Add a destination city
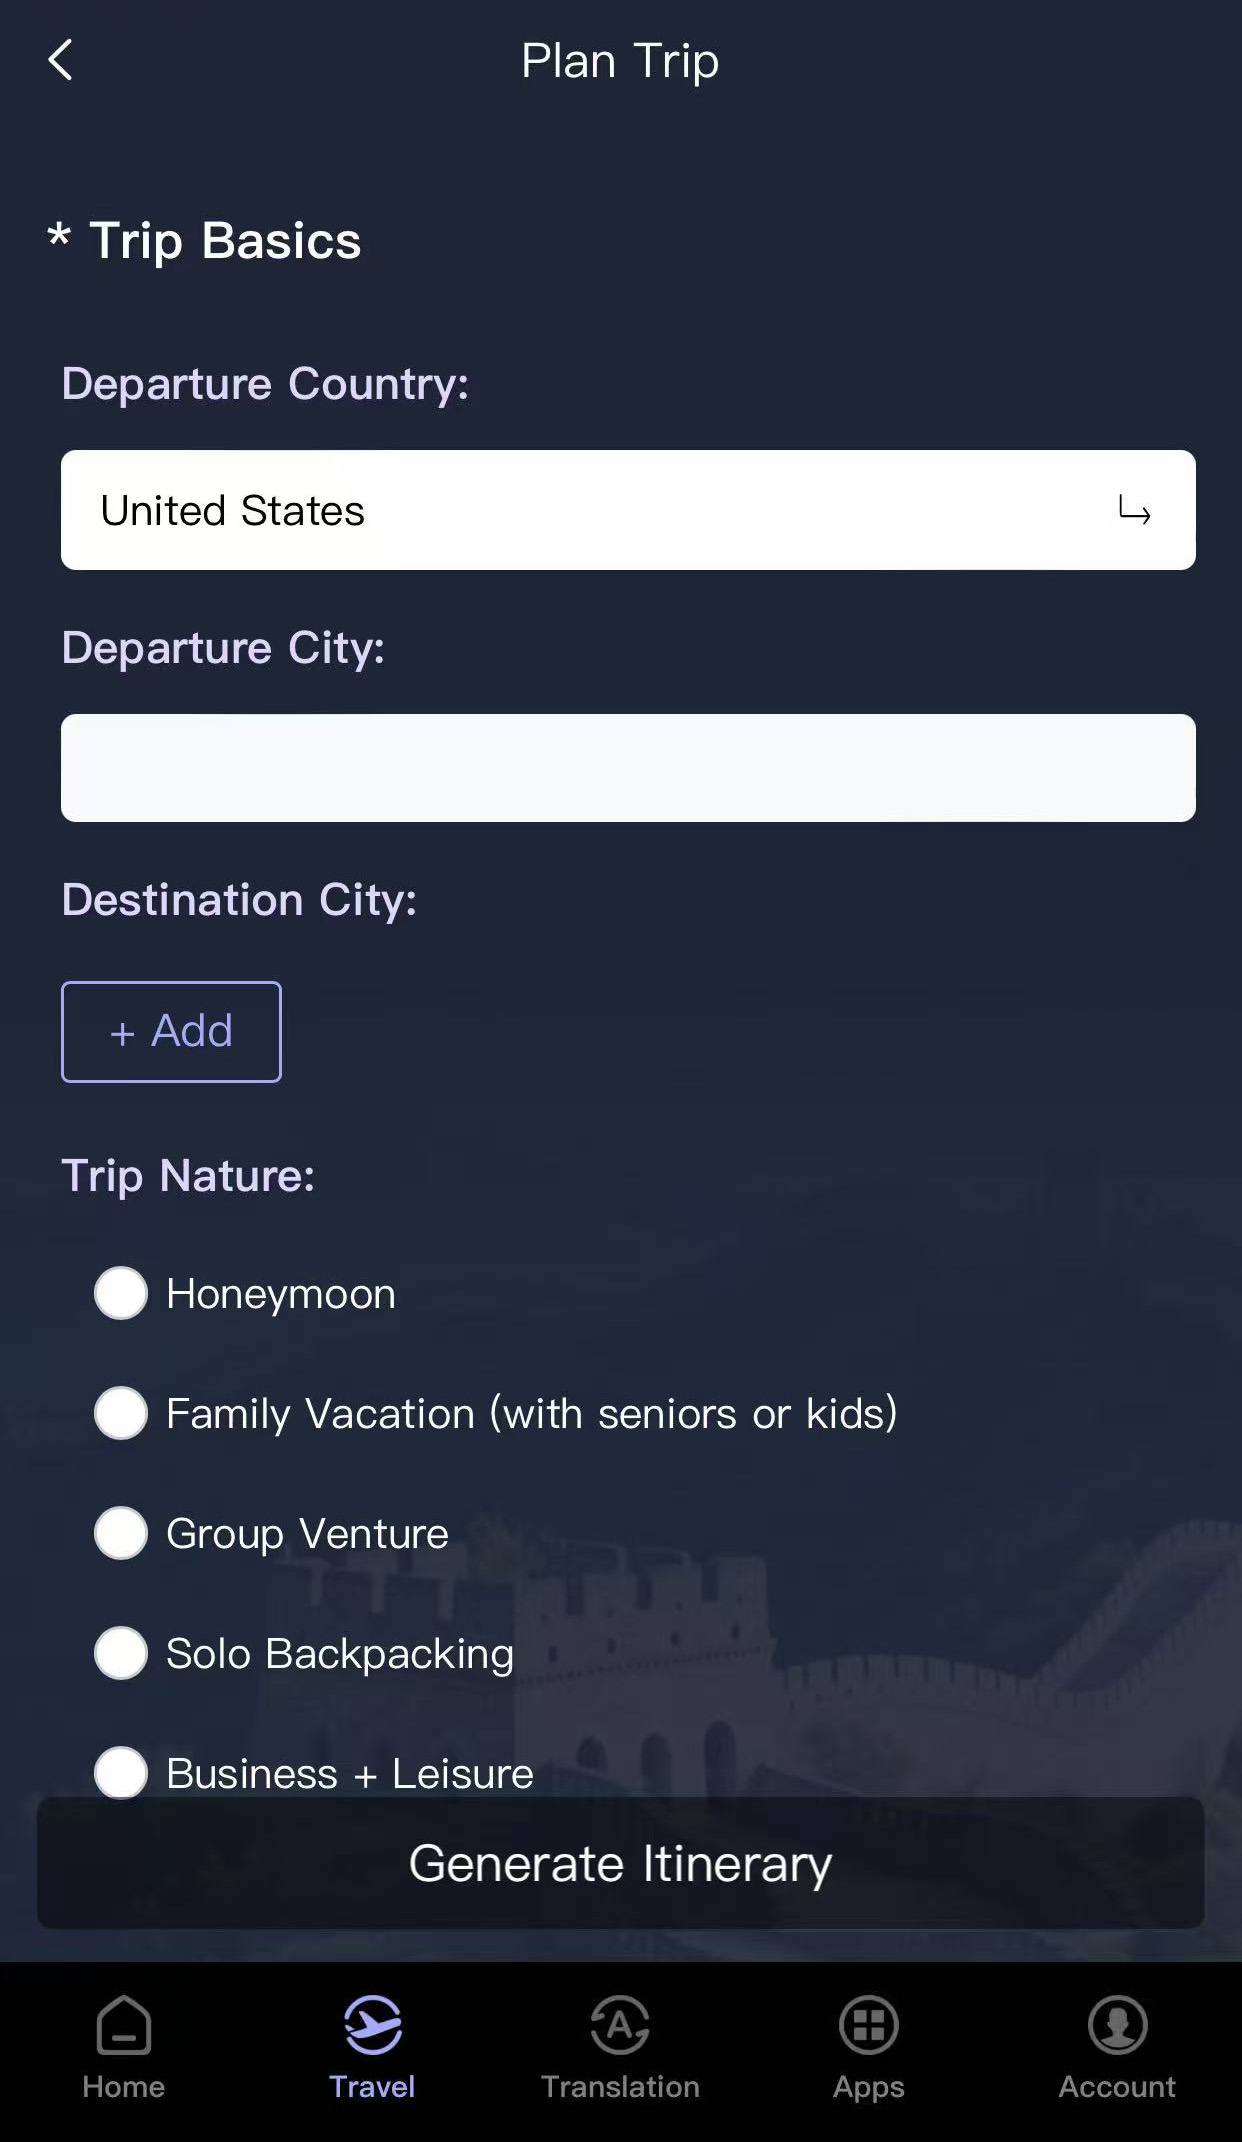The width and height of the screenshot is (1242, 2142). pyautogui.click(x=171, y=1031)
